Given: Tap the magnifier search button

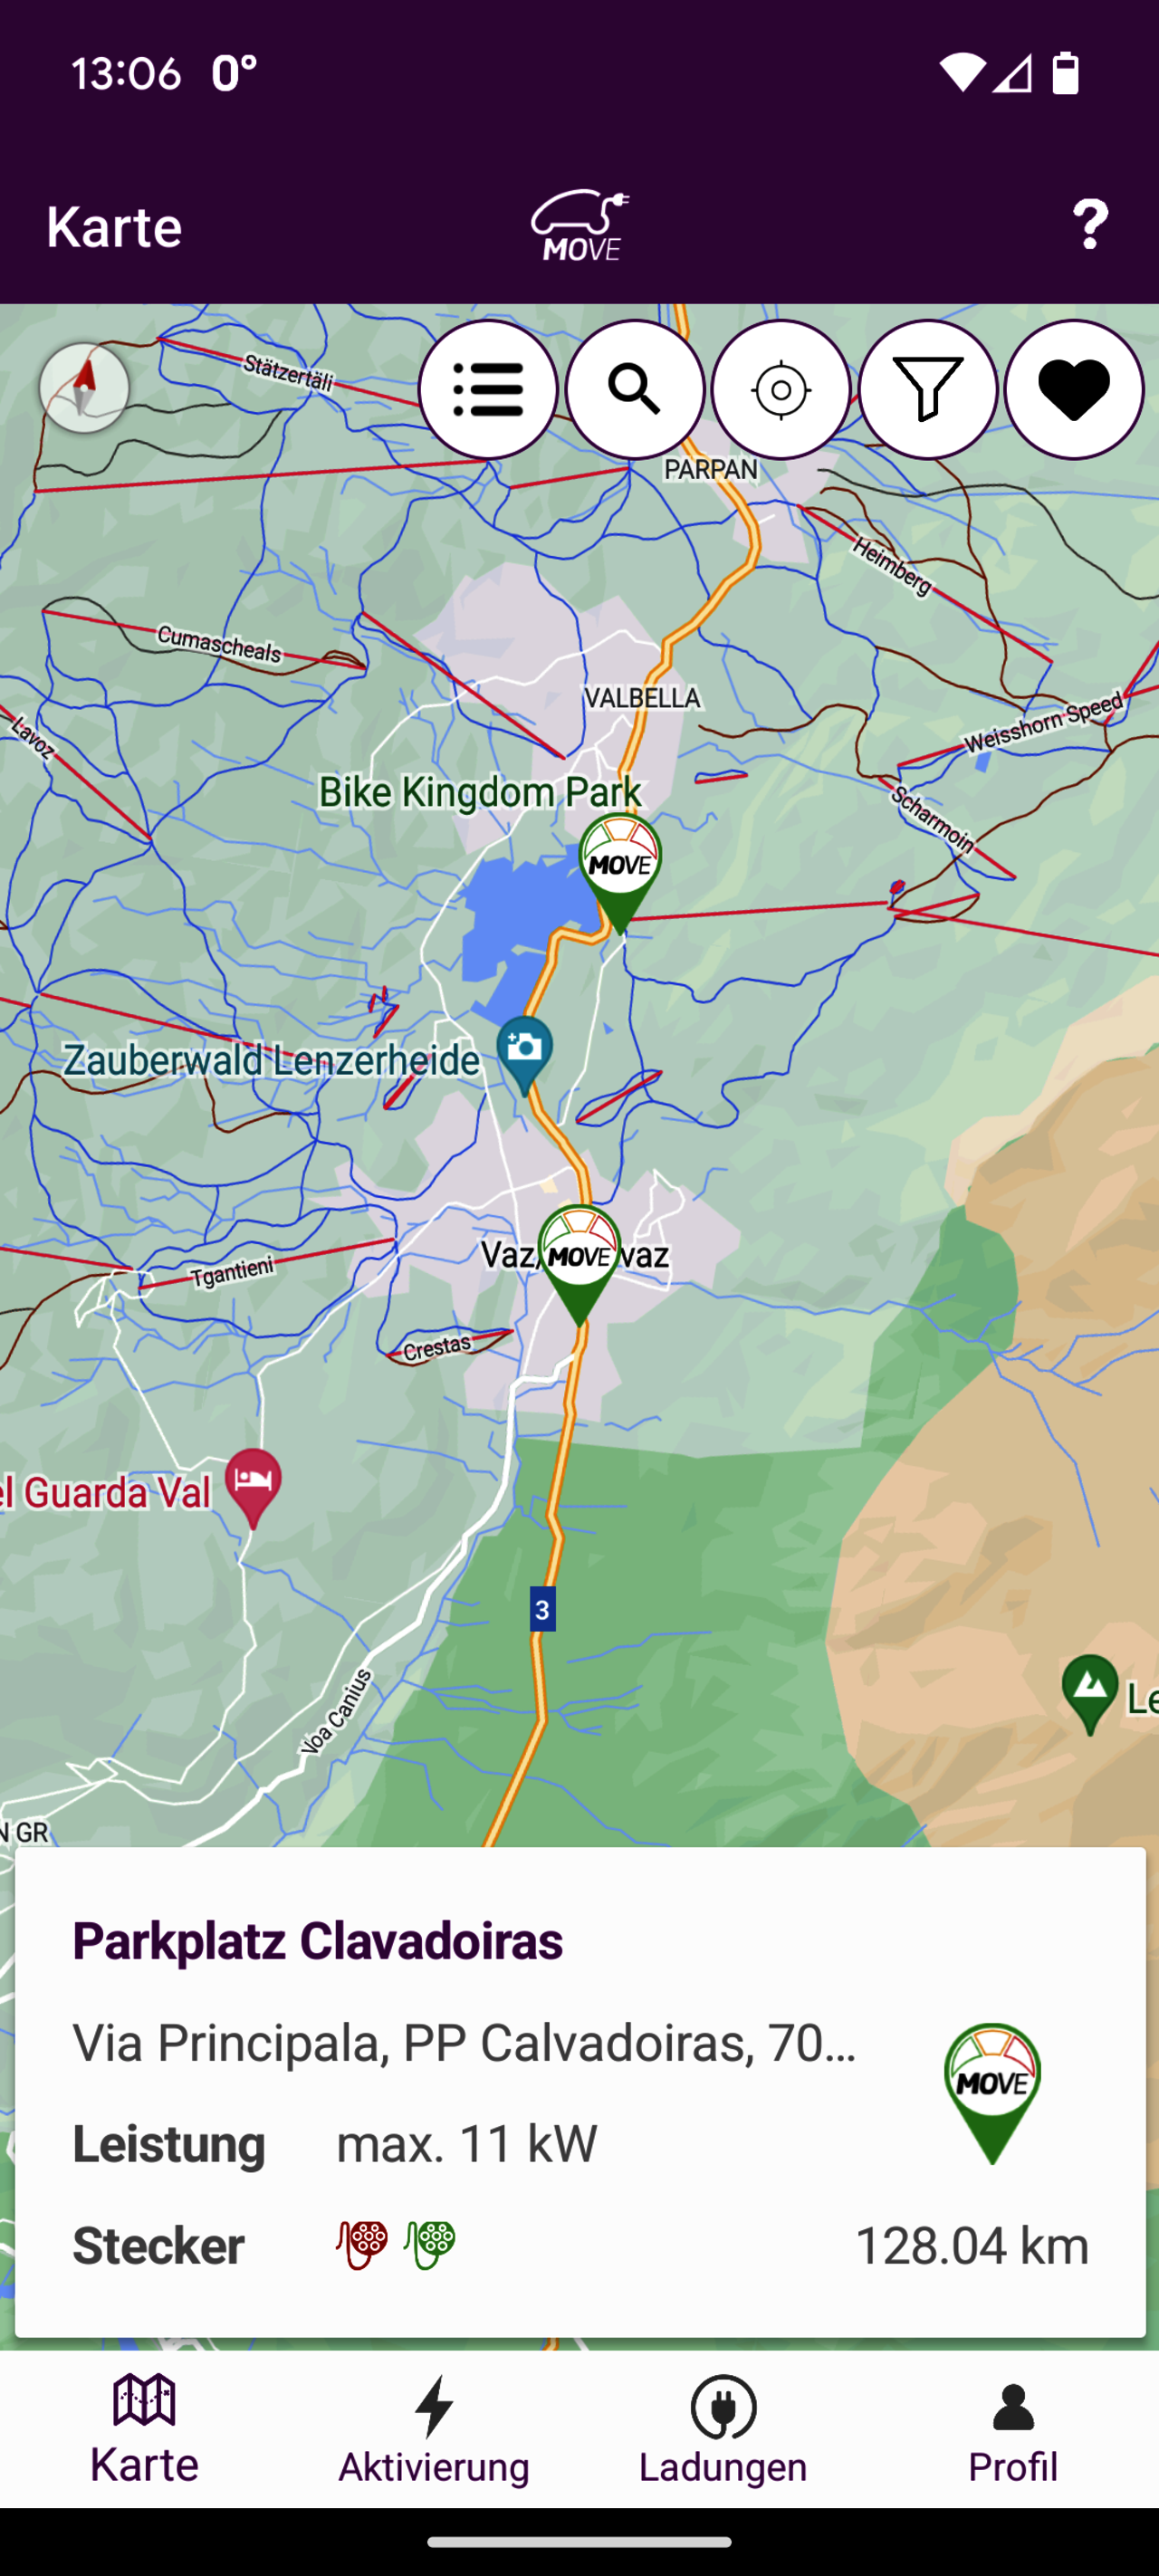Looking at the screenshot, I should point(635,389).
